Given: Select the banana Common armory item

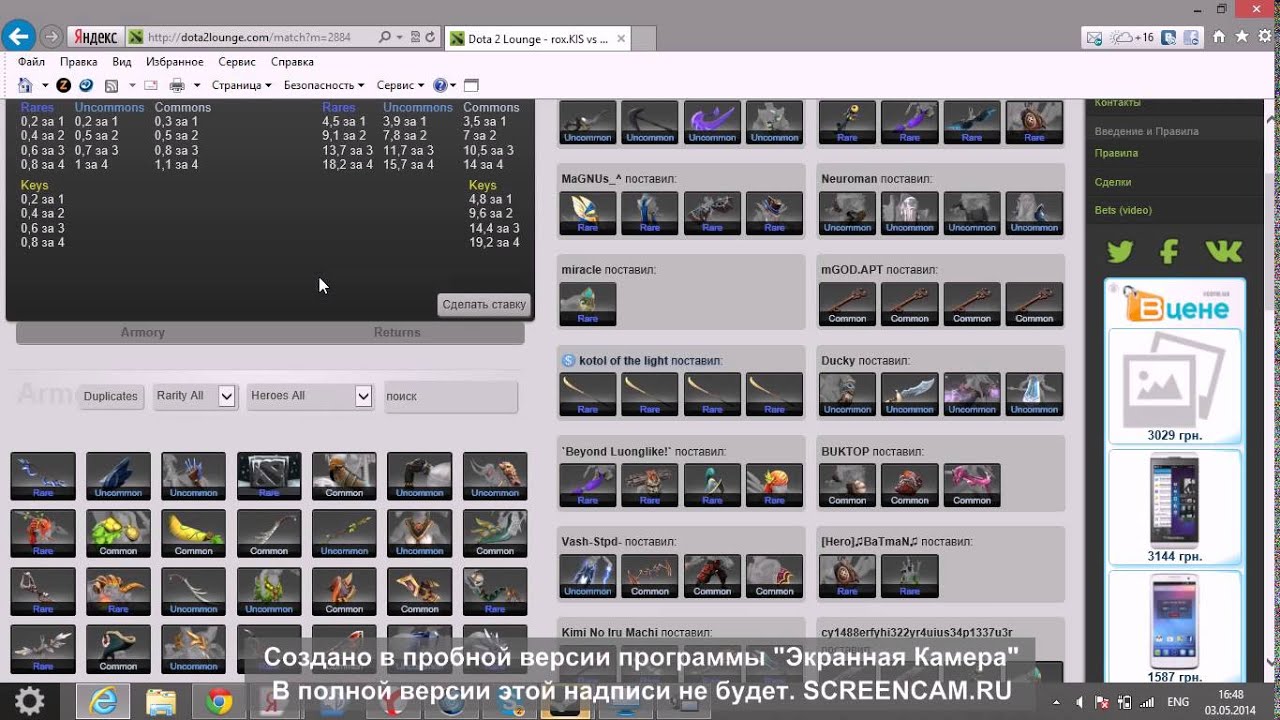Looking at the screenshot, I should 194,534.
